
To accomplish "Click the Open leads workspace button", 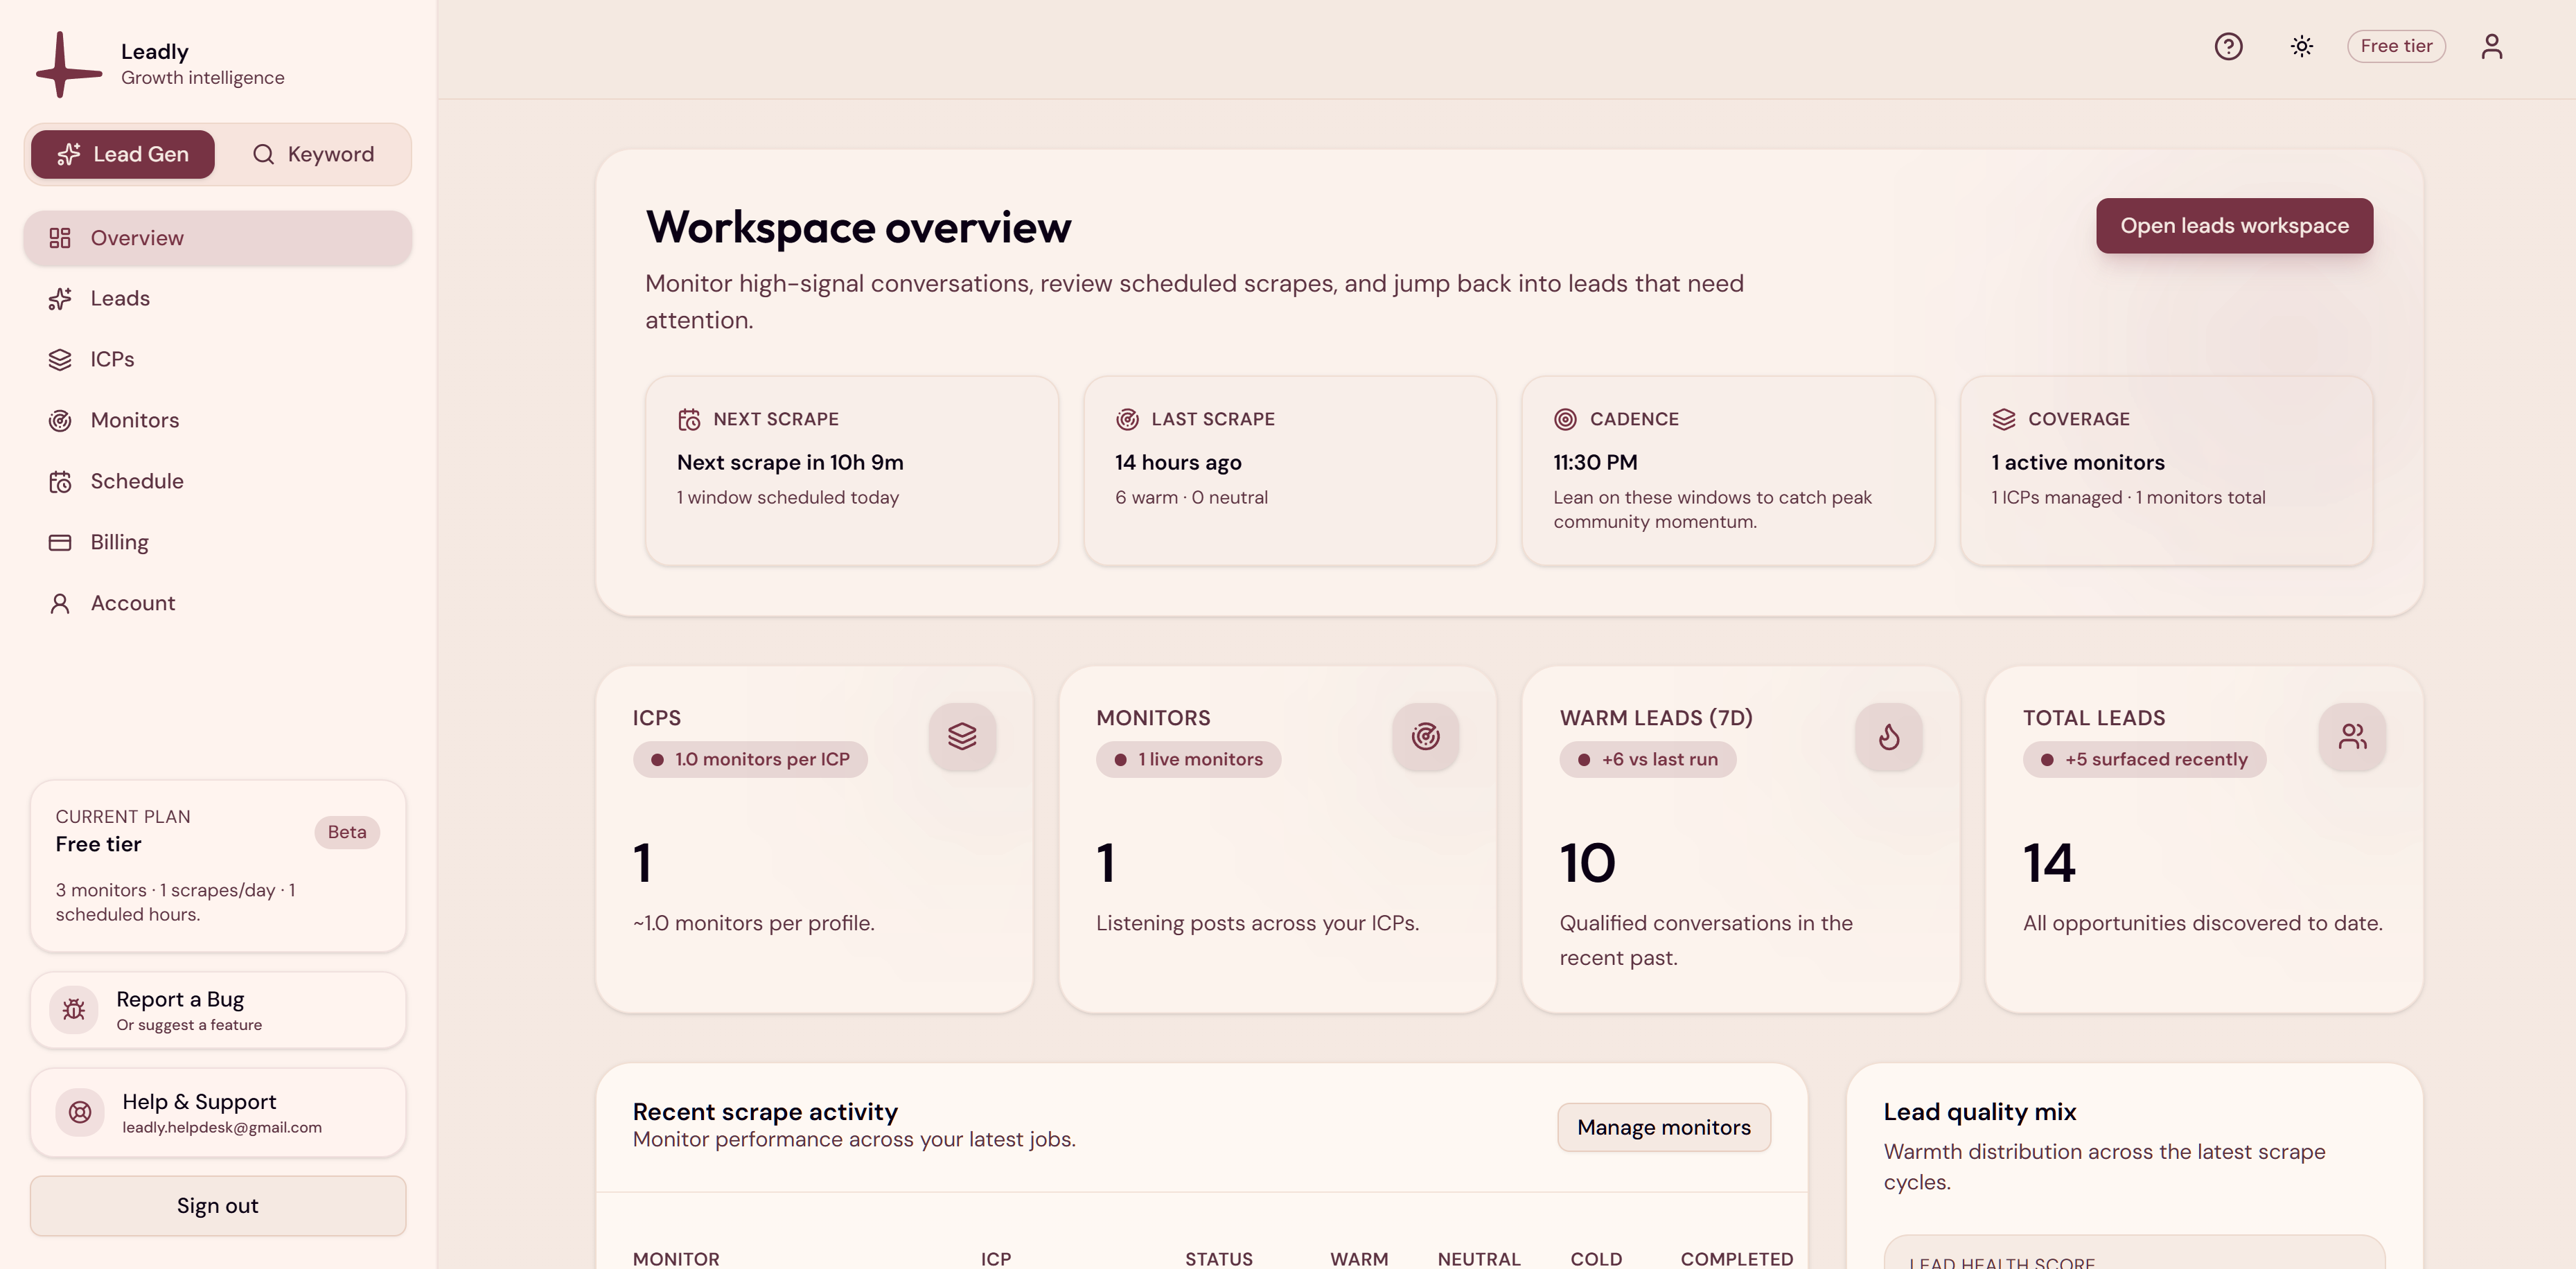I will pos(2234,226).
